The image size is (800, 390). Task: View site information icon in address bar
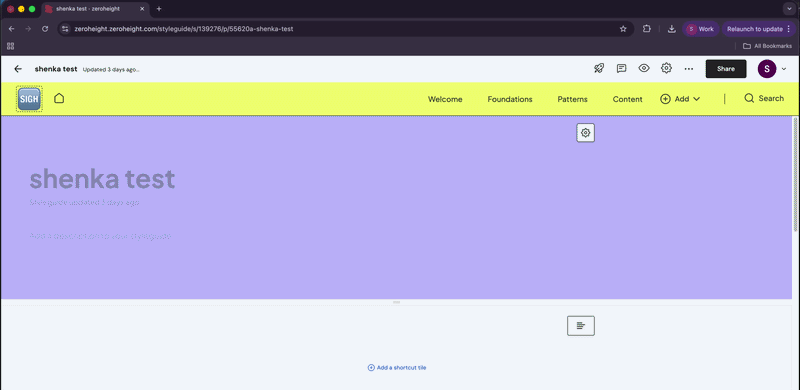pos(64,29)
